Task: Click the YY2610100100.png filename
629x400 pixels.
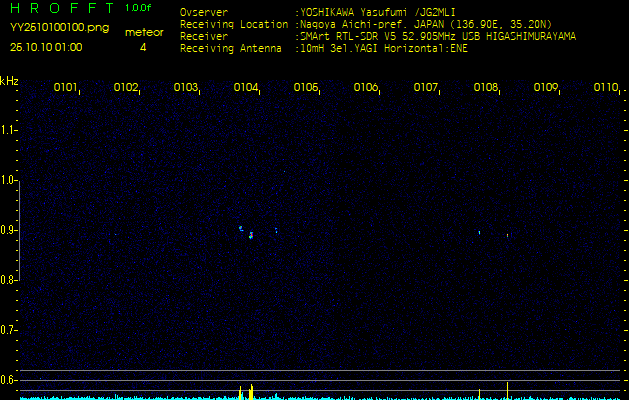Action: pyautogui.click(x=59, y=28)
